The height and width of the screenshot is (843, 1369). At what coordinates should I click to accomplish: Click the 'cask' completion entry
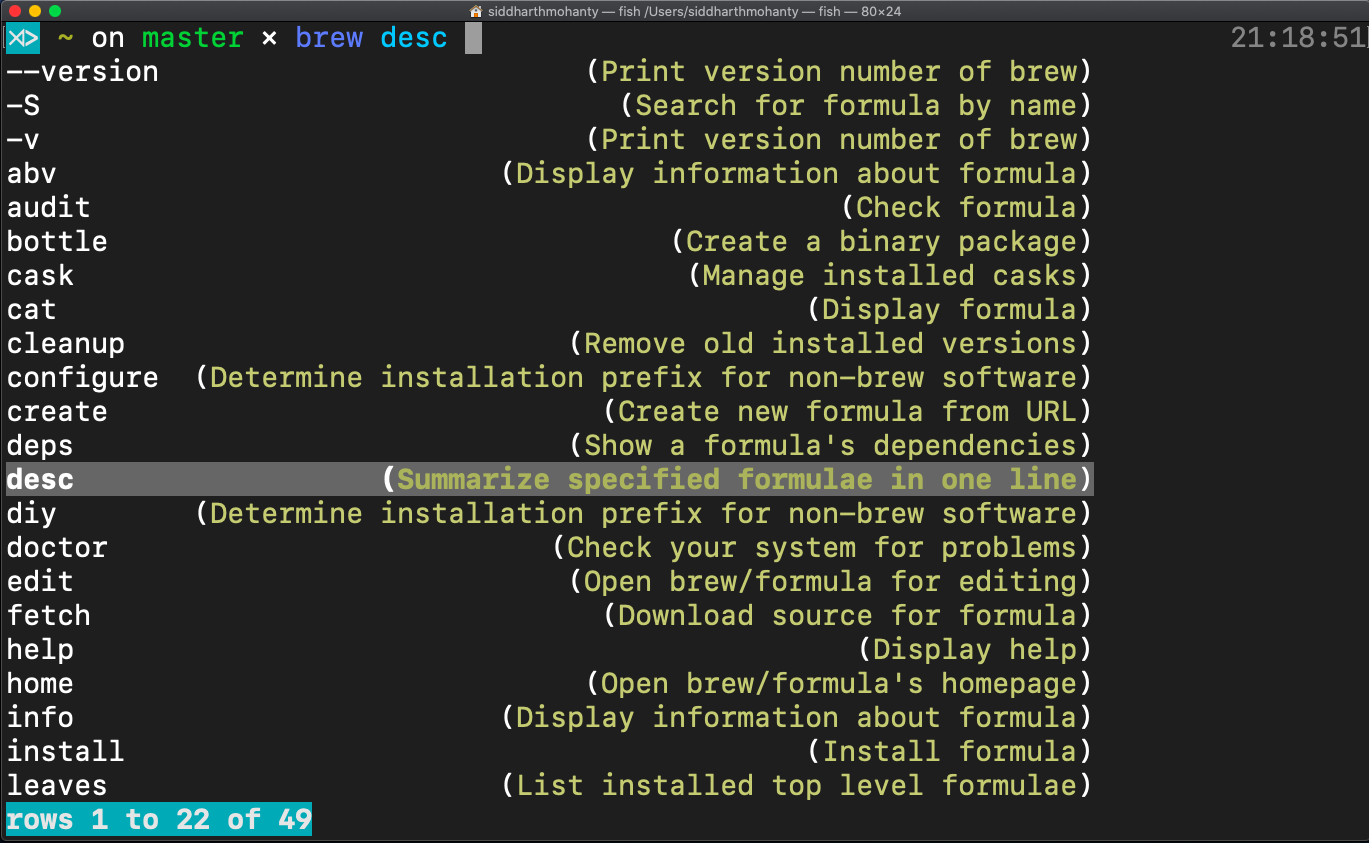click(x=40, y=275)
